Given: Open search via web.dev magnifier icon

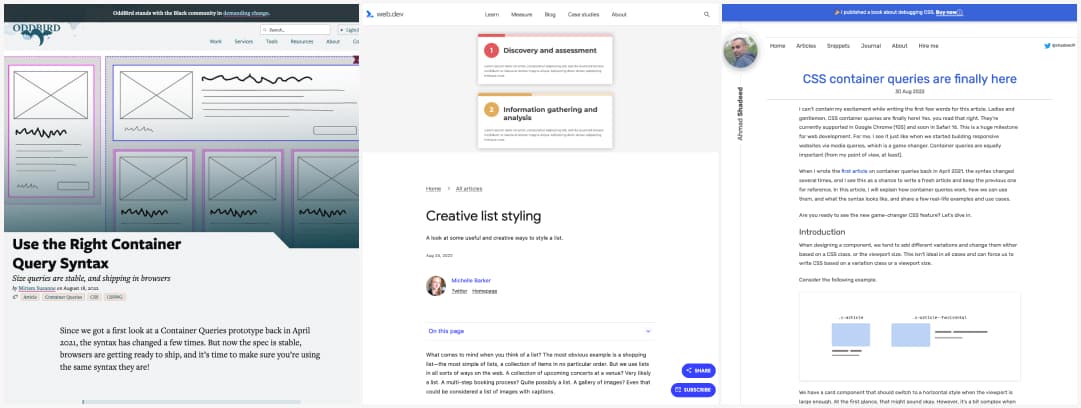Looking at the screenshot, I should tap(707, 15).
